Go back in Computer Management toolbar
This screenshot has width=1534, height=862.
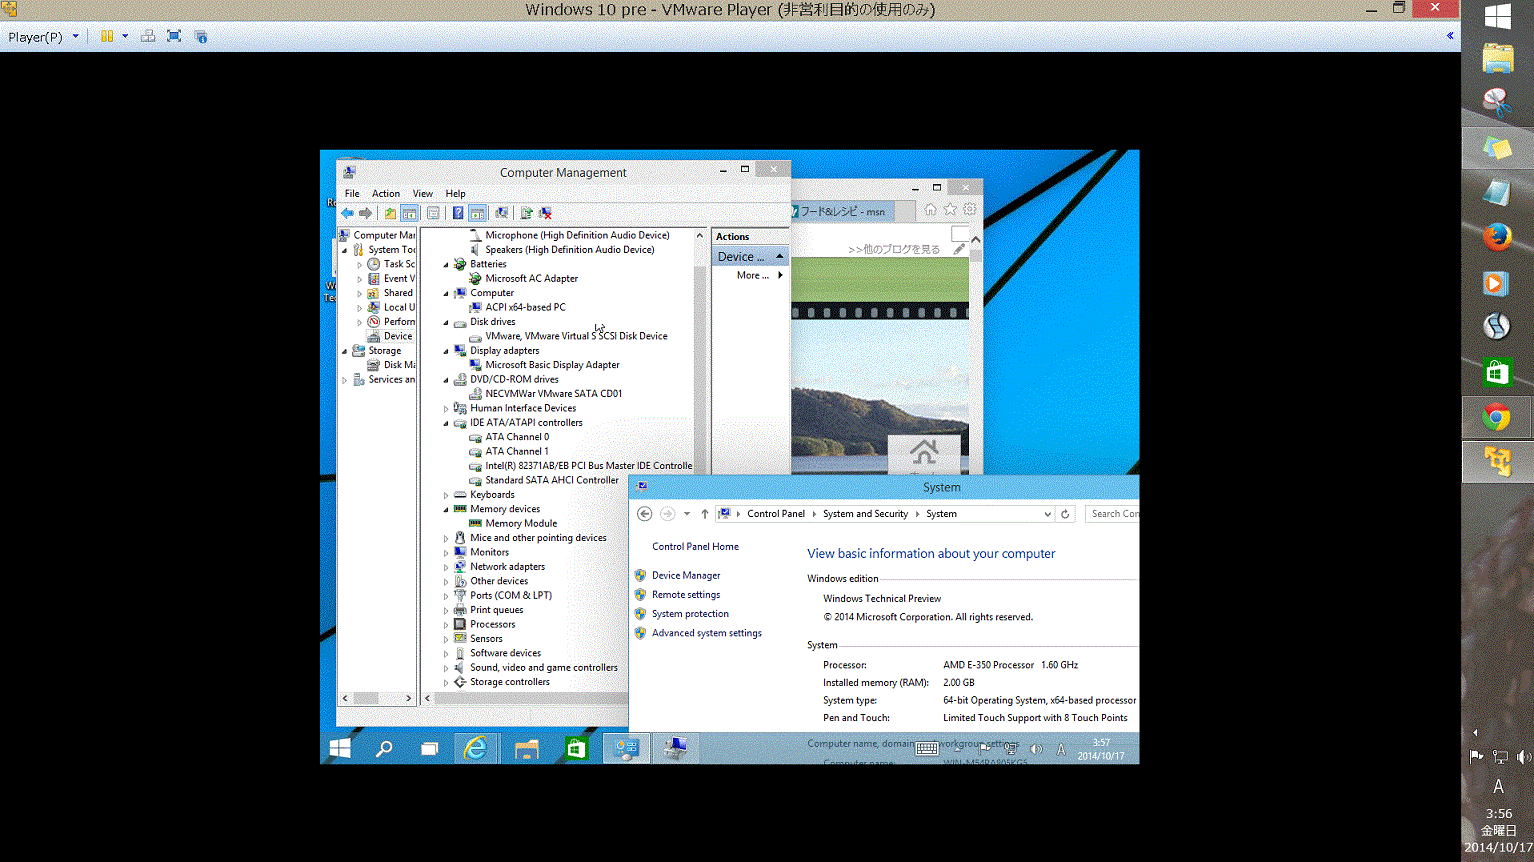click(347, 213)
